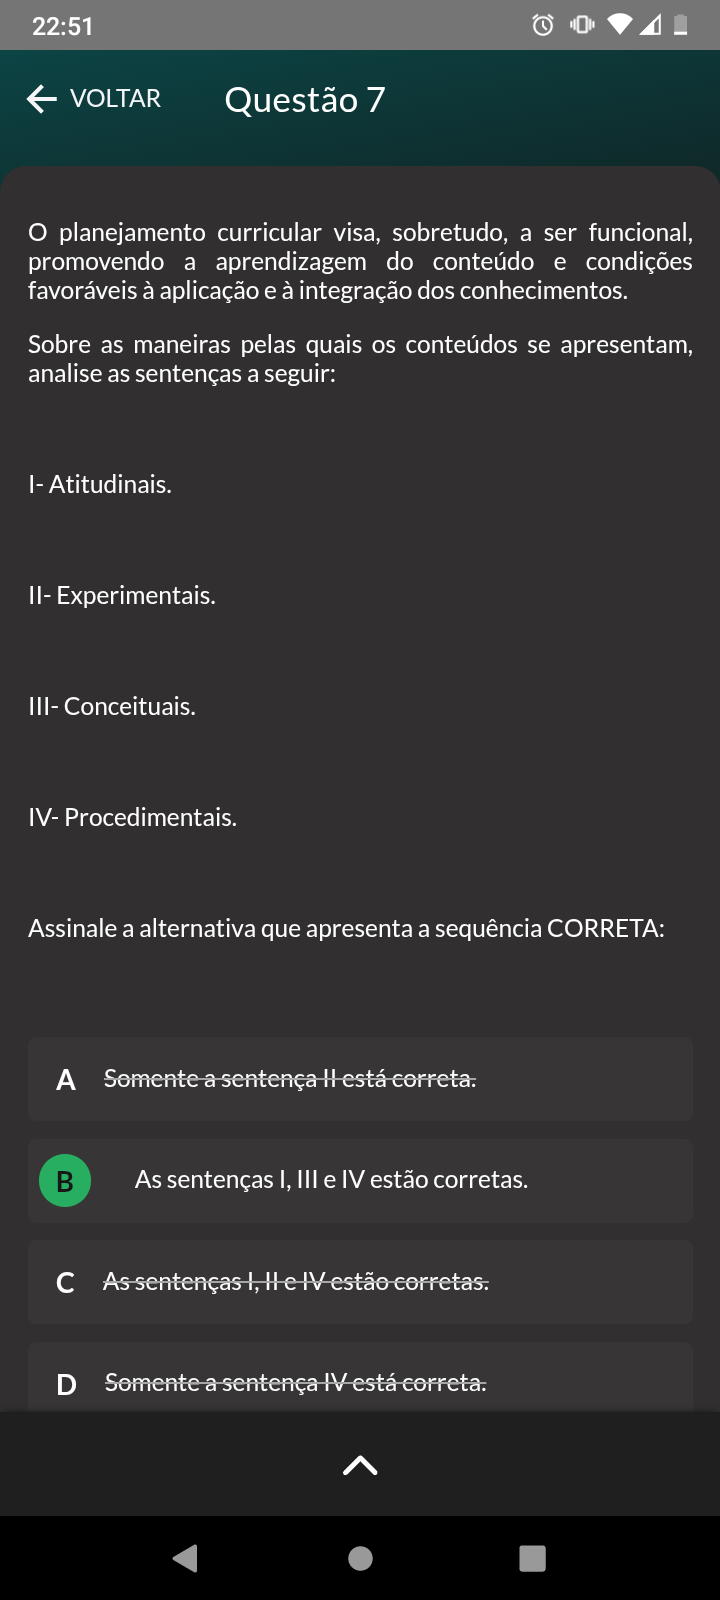Choose answer option D letter
The image size is (720, 1600).
[66, 1384]
